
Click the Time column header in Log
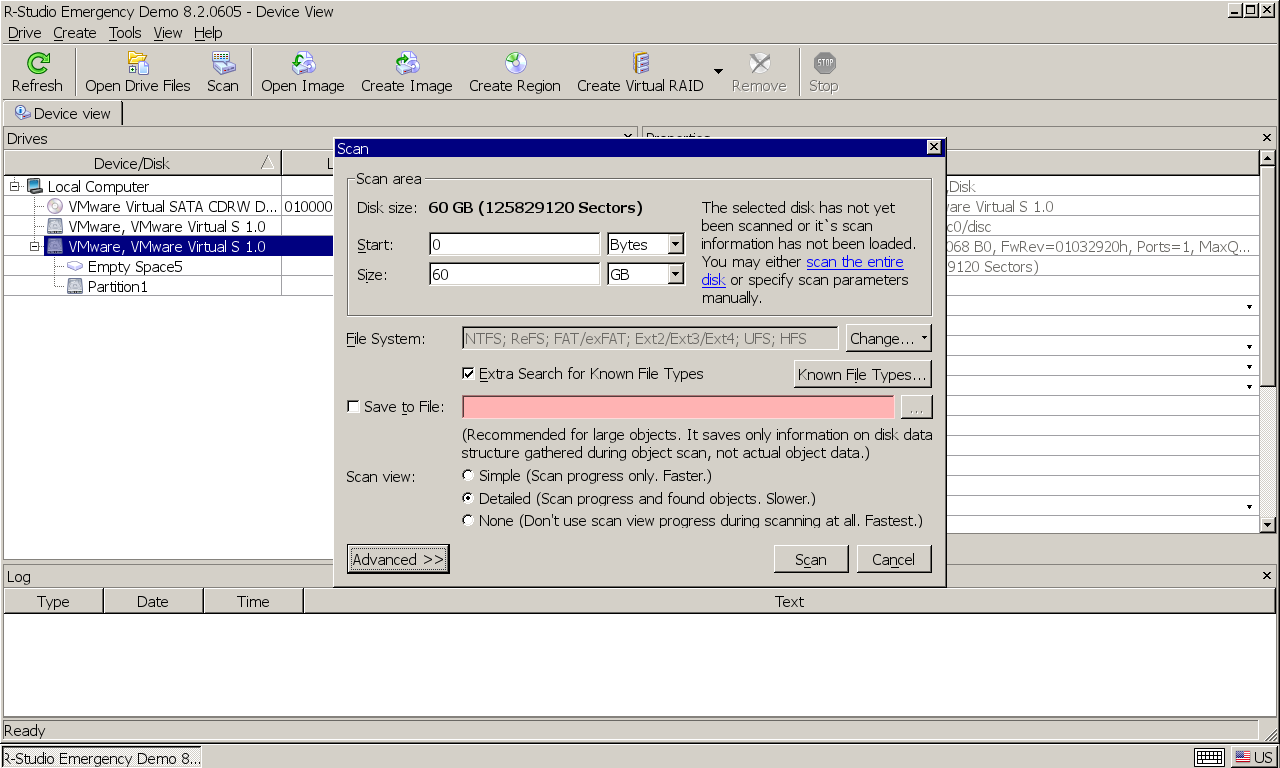tap(253, 601)
